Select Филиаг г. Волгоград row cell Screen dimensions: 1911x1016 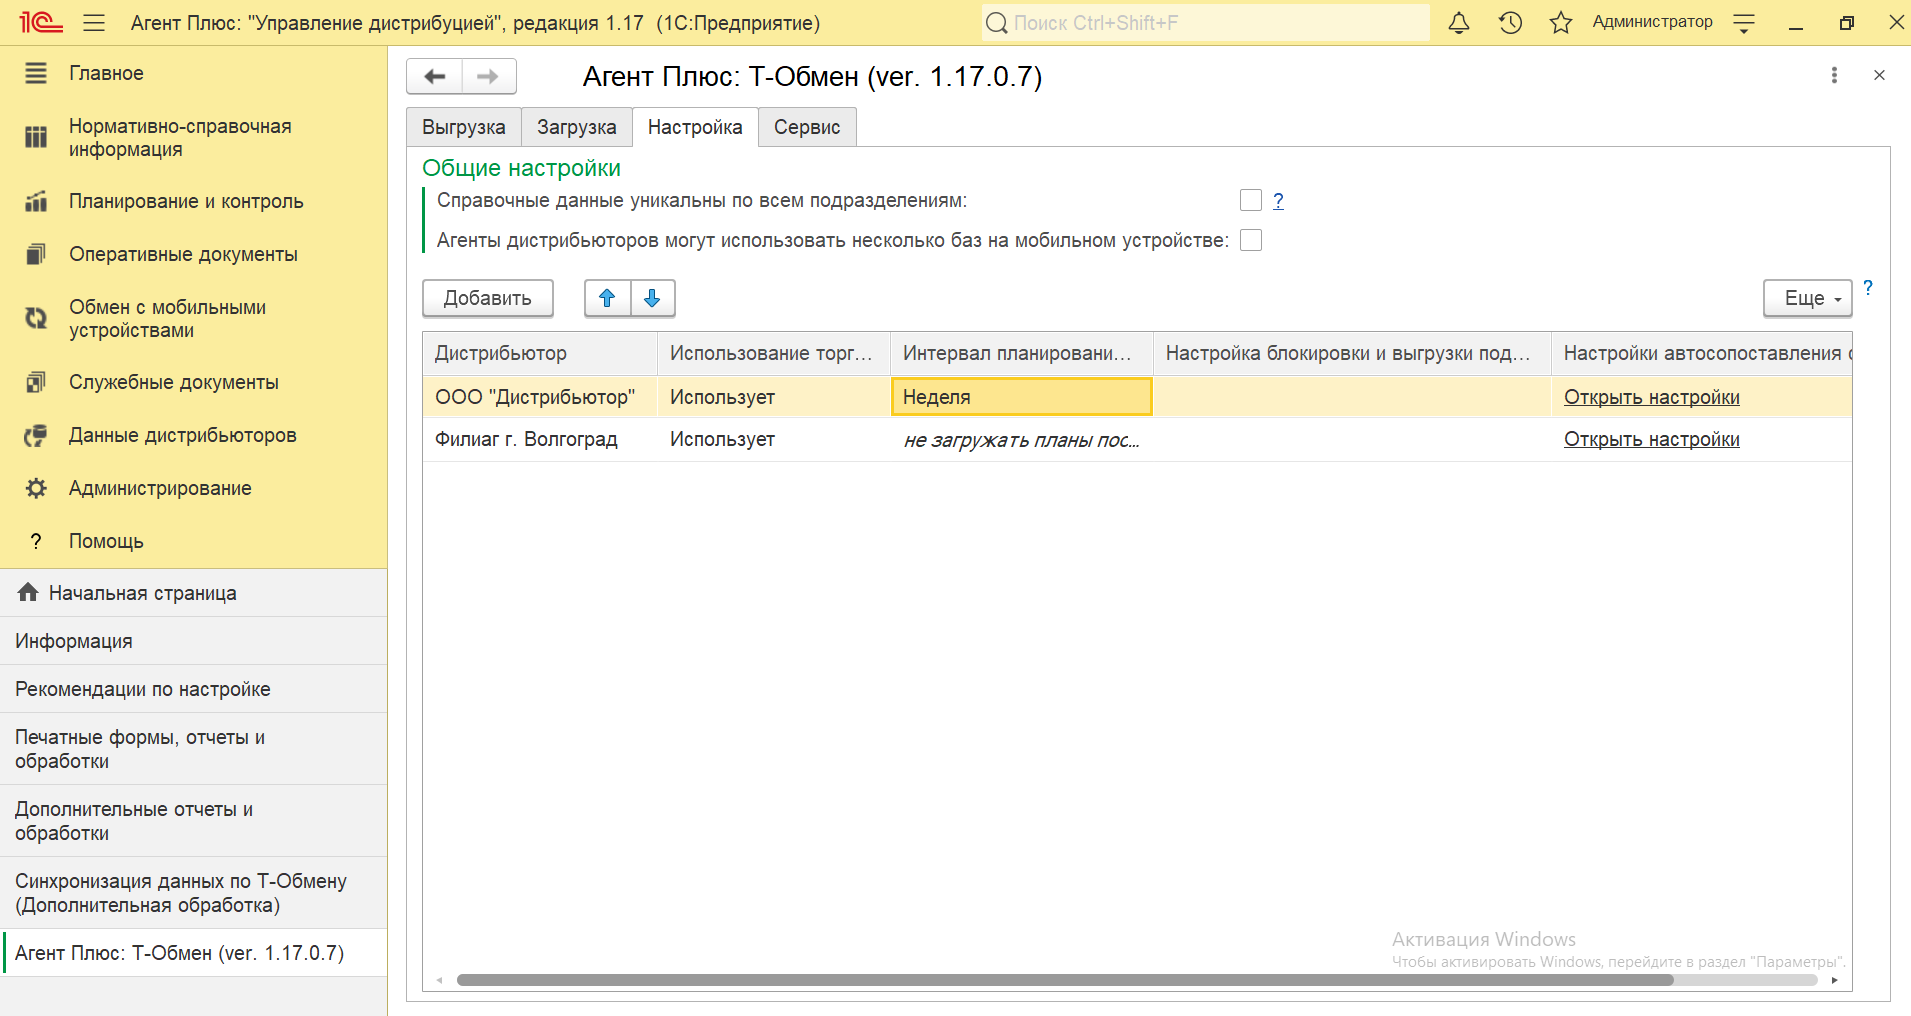pyautogui.click(x=540, y=439)
